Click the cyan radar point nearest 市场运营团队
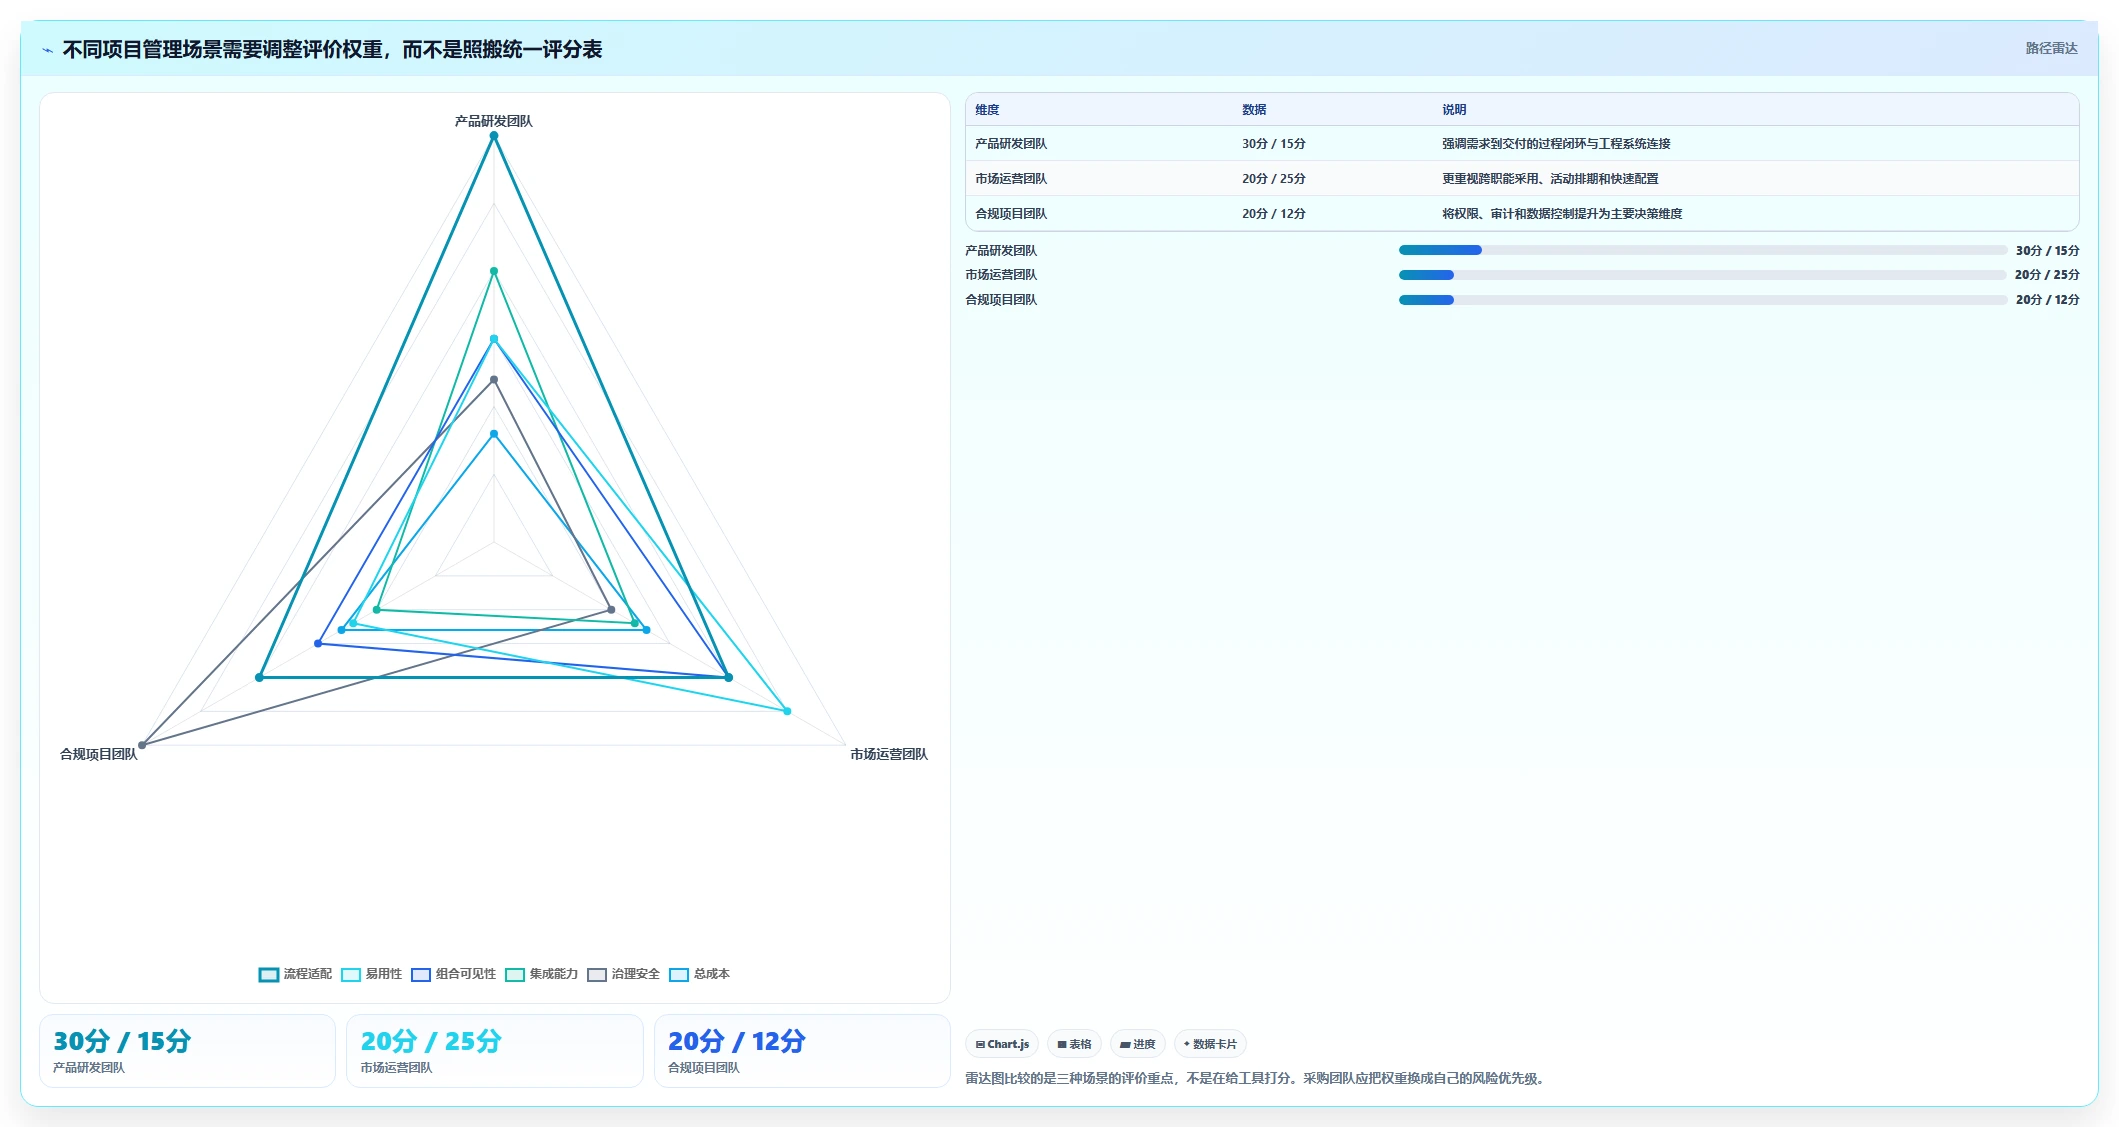This screenshot has width=2119, height=1127. tap(787, 711)
